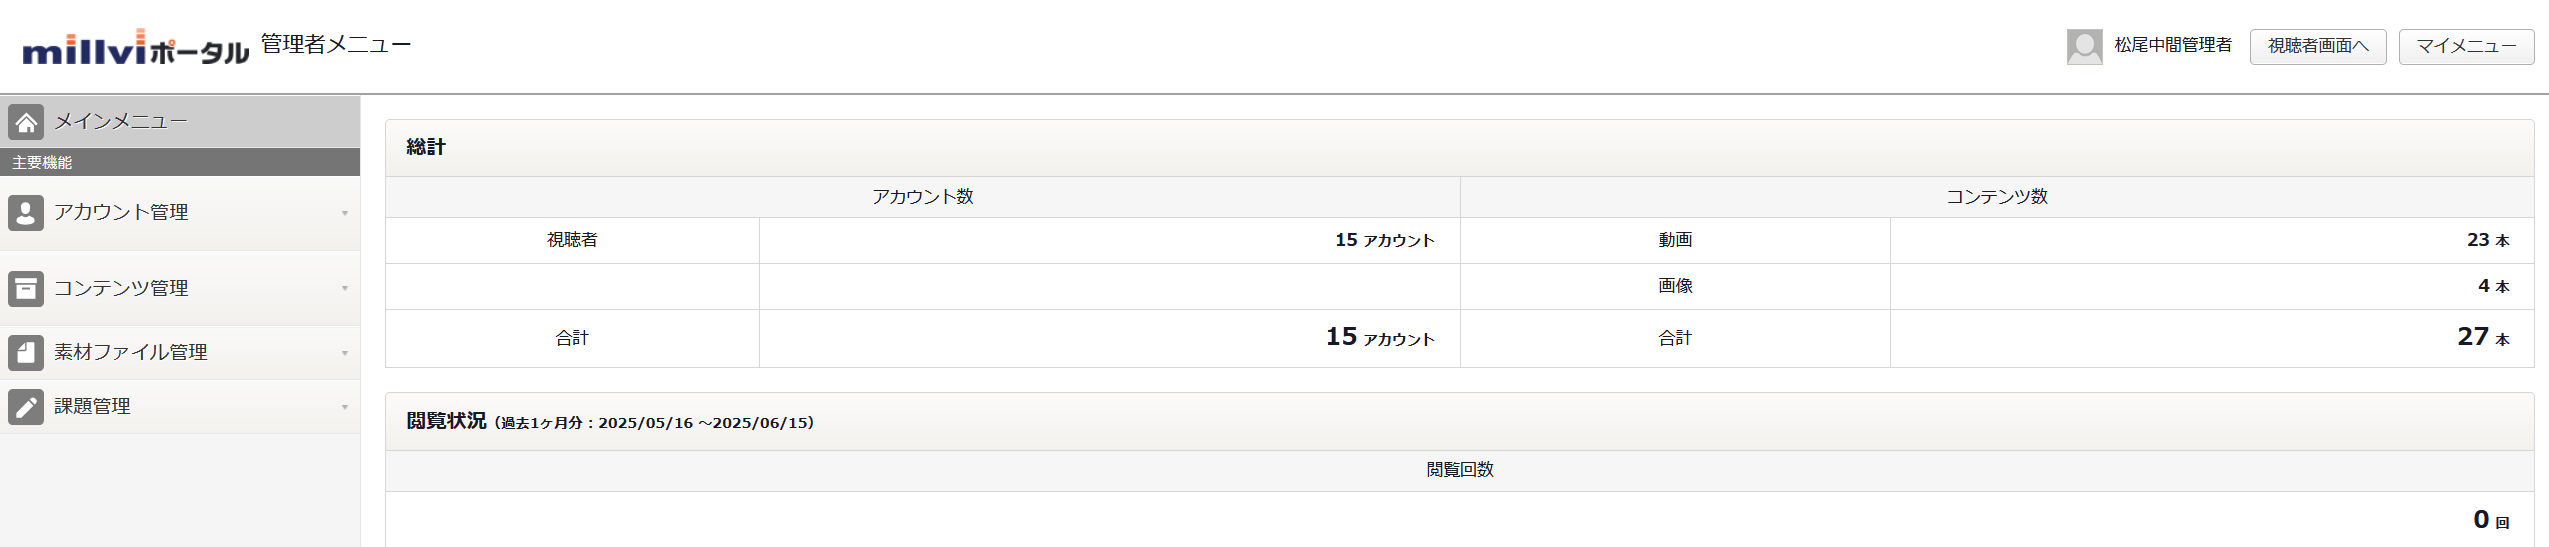Image resolution: width=2549 pixels, height=547 pixels.
Task: Click the 管理者メニュー header title
Action: (x=336, y=44)
